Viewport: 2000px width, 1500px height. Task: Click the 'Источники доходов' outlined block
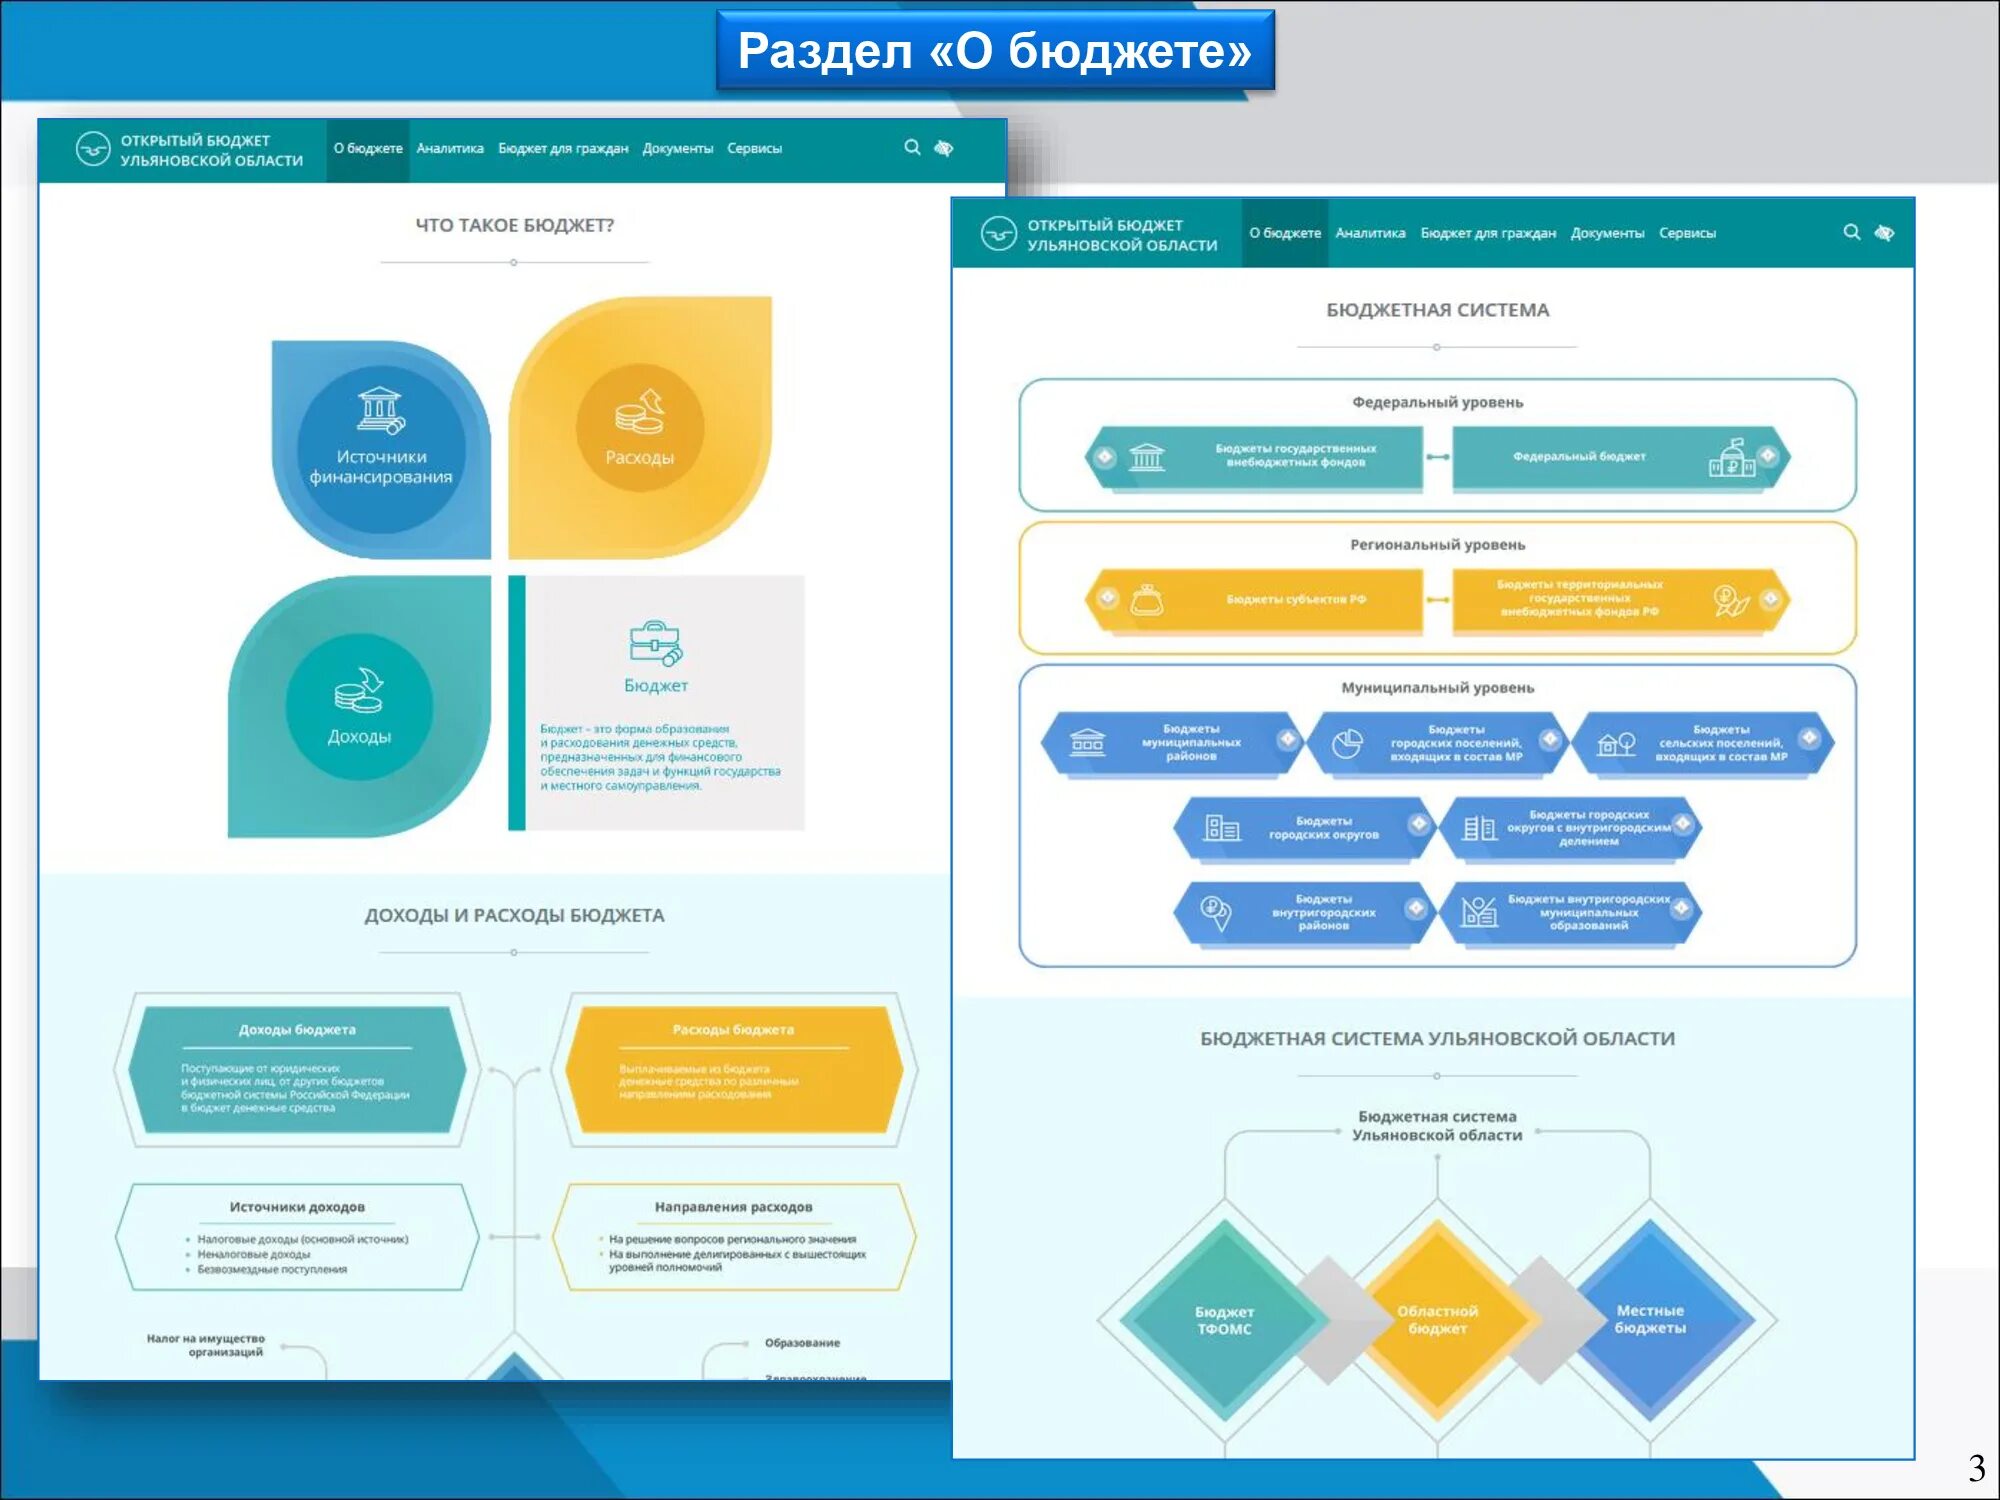pyautogui.click(x=297, y=1237)
